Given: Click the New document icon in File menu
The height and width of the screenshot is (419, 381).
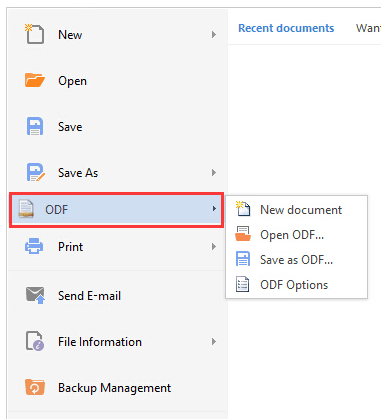Looking at the screenshot, I should point(34,34).
